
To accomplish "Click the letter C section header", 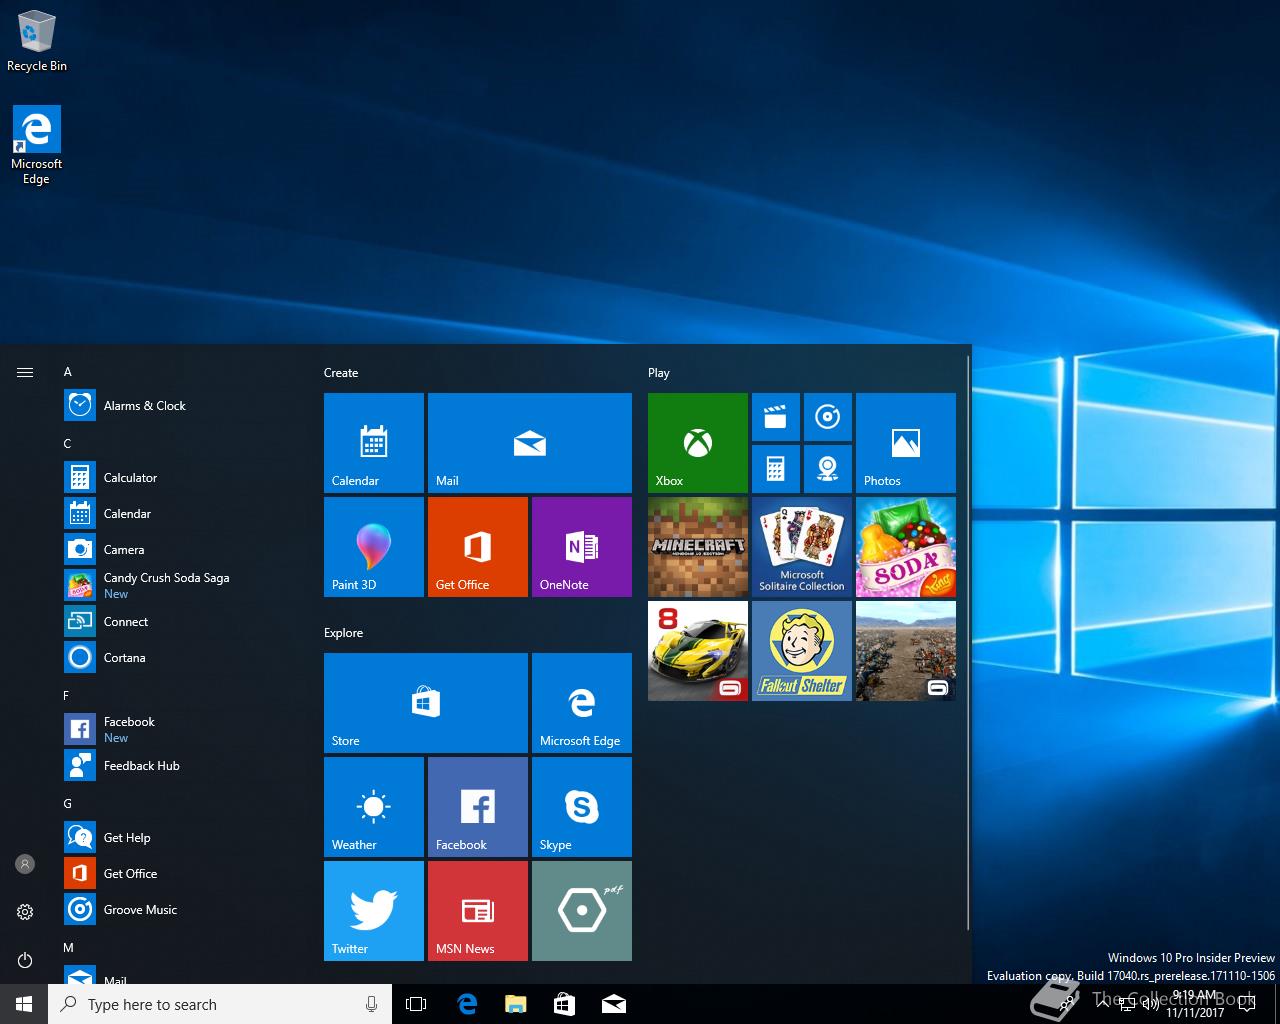I will pos(67,444).
